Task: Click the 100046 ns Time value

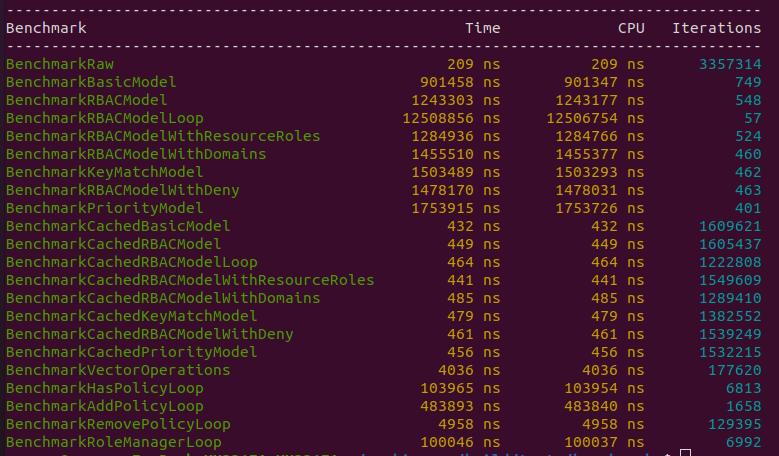Action: point(460,442)
